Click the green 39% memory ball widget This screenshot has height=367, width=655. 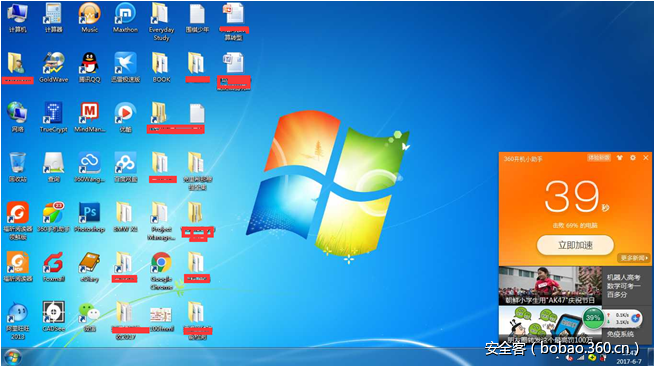pos(593,318)
